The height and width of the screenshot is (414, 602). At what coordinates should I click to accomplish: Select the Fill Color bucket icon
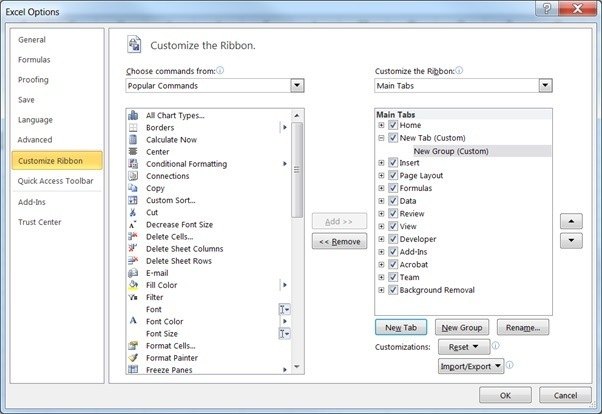tap(133, 285)
